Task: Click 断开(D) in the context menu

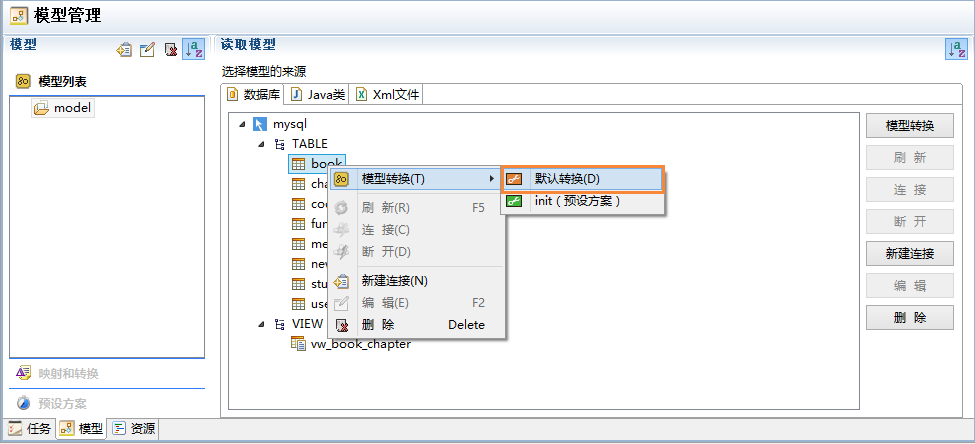Action: 415,252
